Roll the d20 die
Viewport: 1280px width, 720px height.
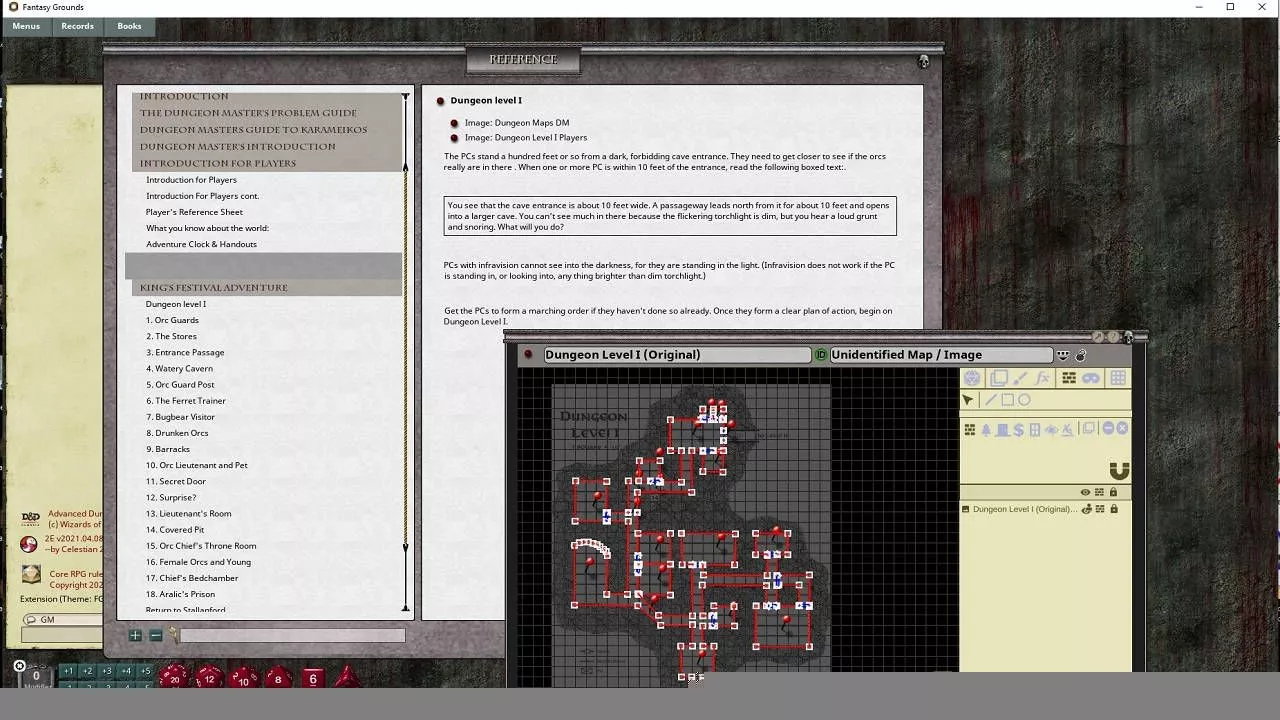coord(174,677)
